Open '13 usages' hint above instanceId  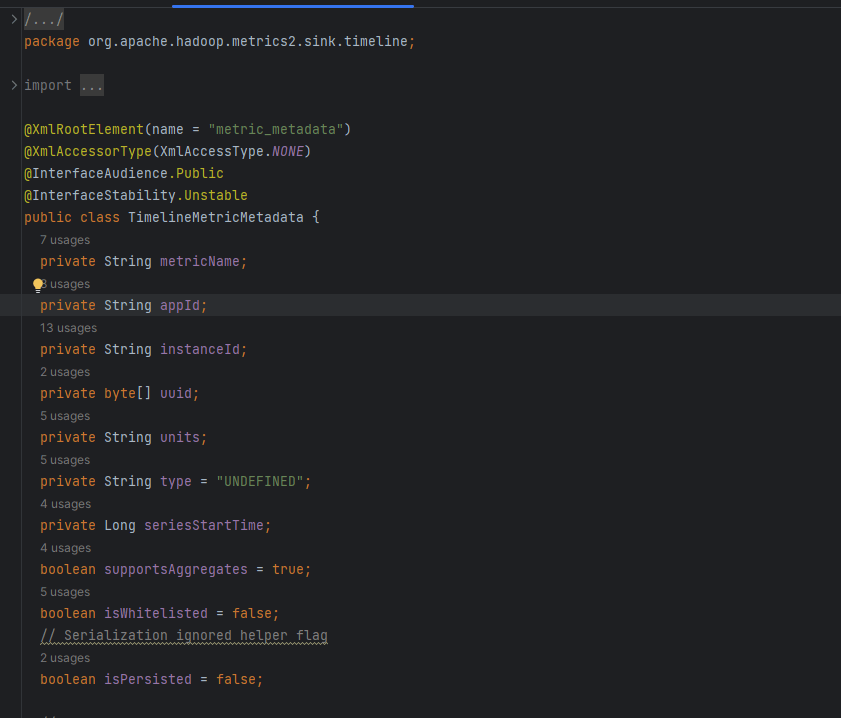click(x=68, y=328)
